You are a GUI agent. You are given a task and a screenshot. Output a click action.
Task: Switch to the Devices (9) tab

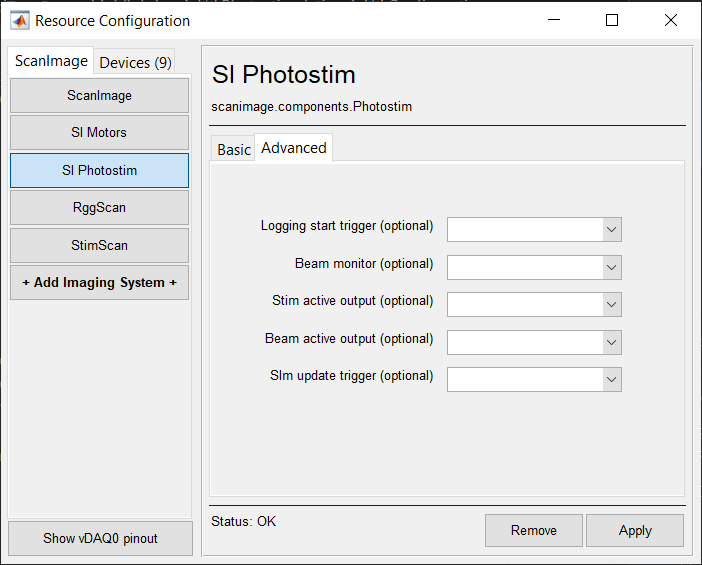tap(135, 62)
